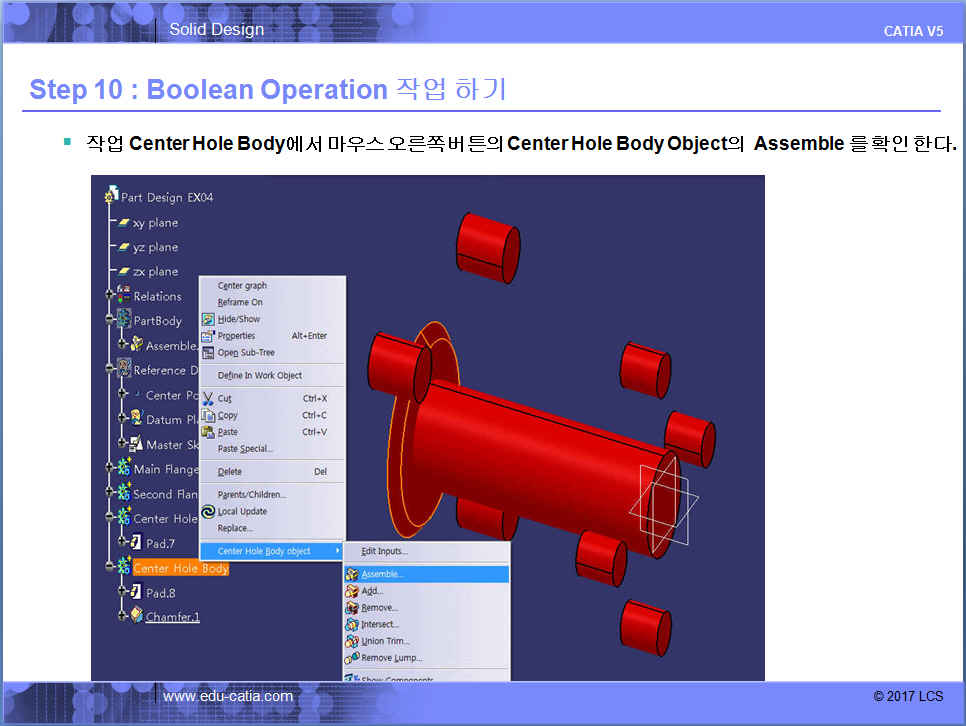
Task: Select Pad.7 in the specification tree
Action: 159,543
